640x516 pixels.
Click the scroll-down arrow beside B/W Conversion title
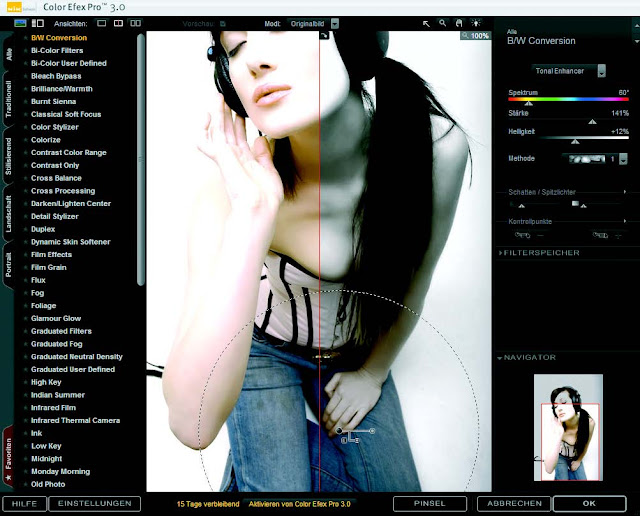point(637,41)
